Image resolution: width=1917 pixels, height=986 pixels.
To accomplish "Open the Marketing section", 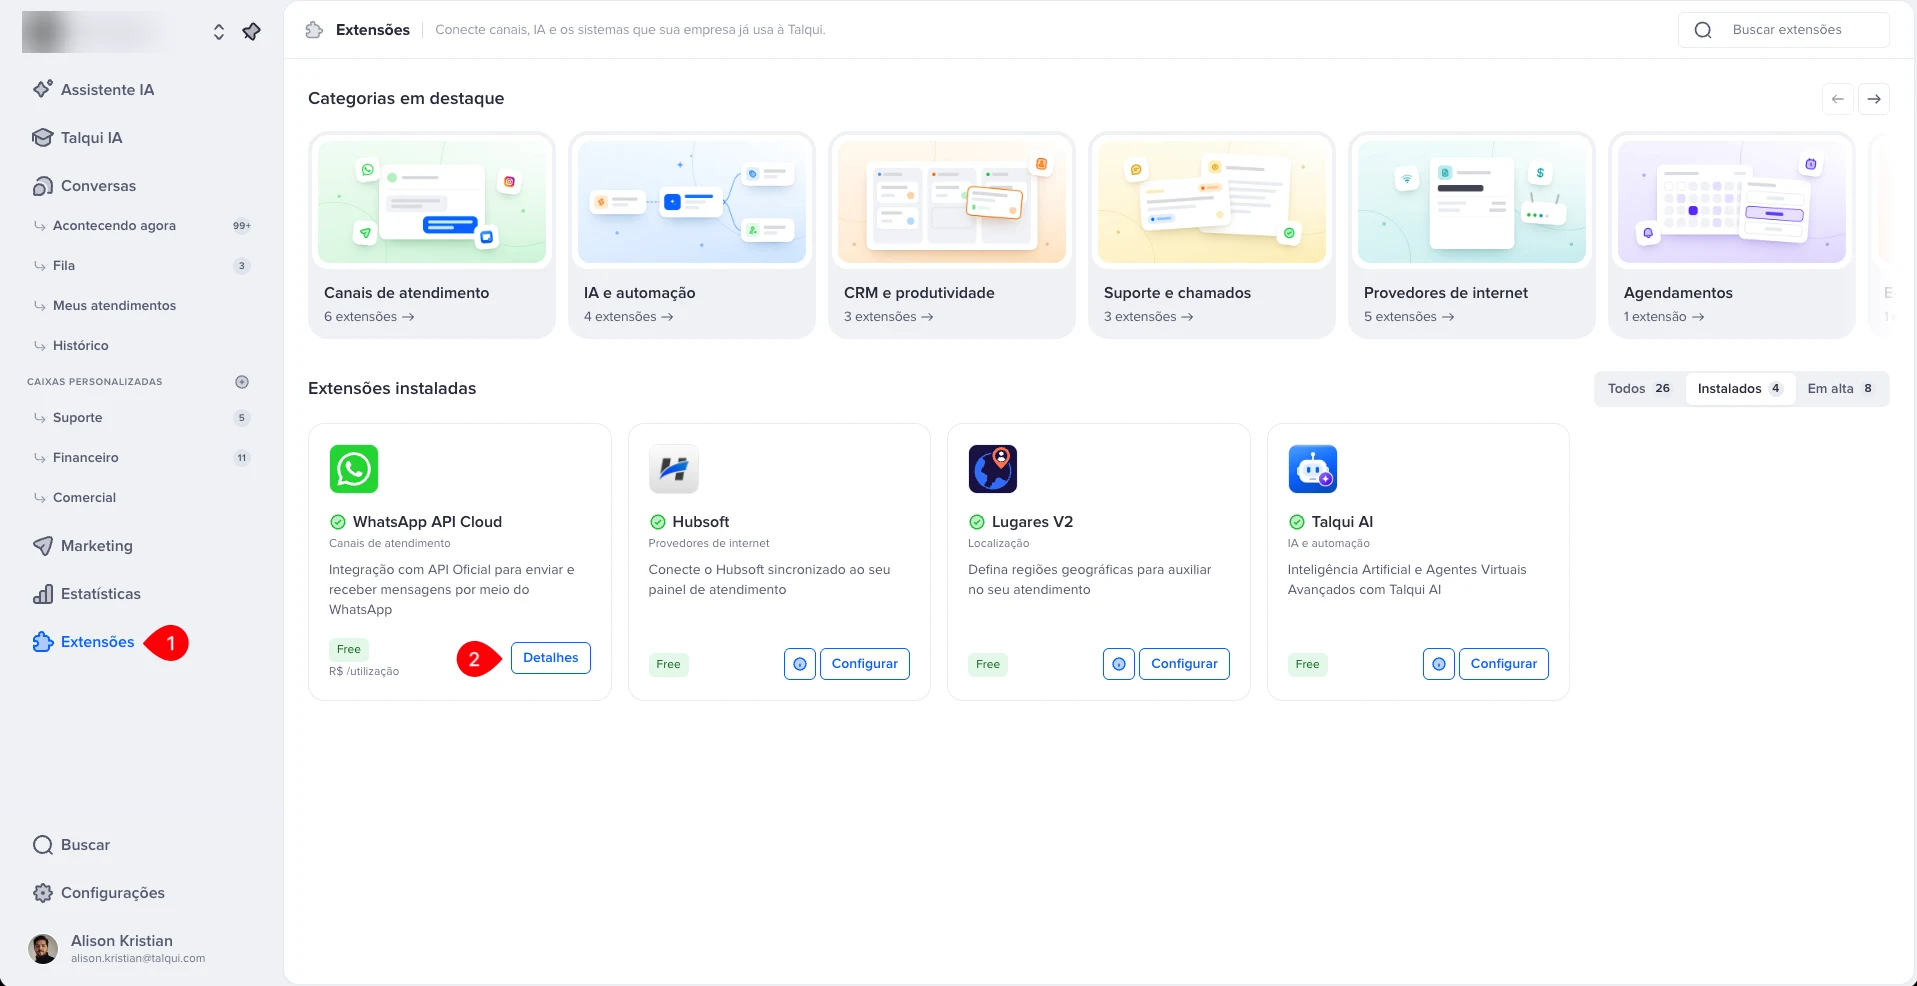I will coord(82,546).
